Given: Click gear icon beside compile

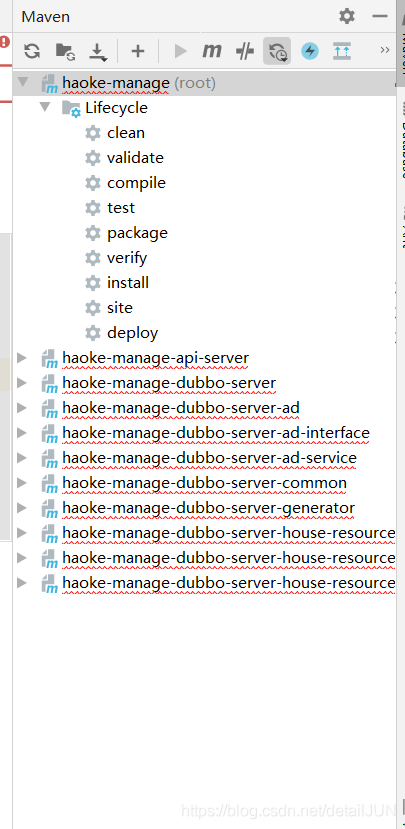Looking at the screenshot, I should coord(93,183).
